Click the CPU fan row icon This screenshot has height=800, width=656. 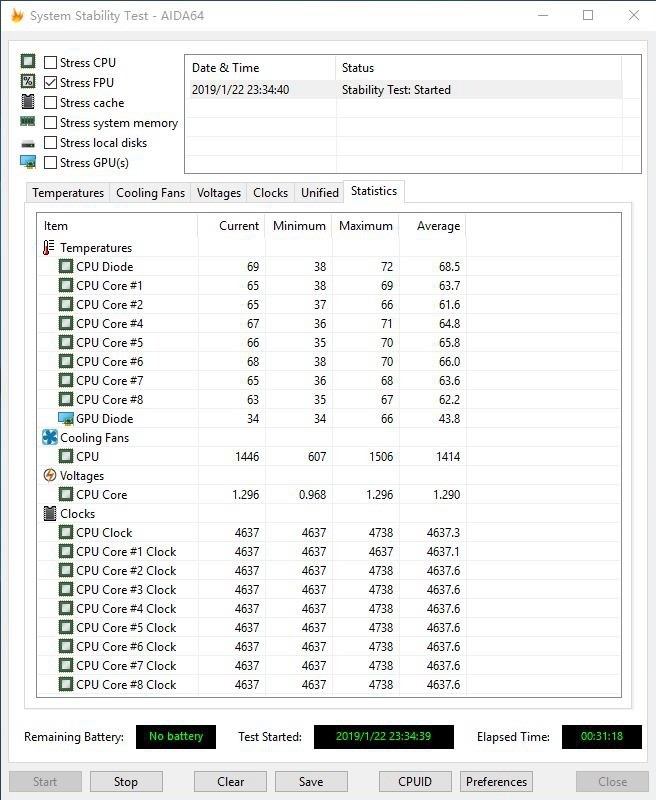pyautogui.click(x=66, y=456)
